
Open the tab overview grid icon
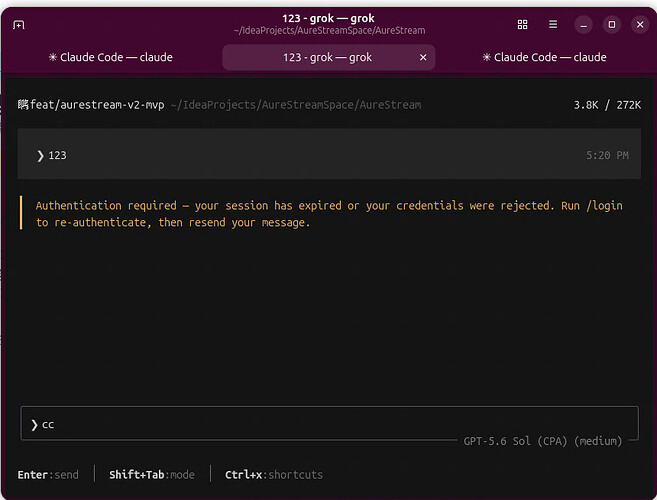pyautogui.click(x=522, y=24)
